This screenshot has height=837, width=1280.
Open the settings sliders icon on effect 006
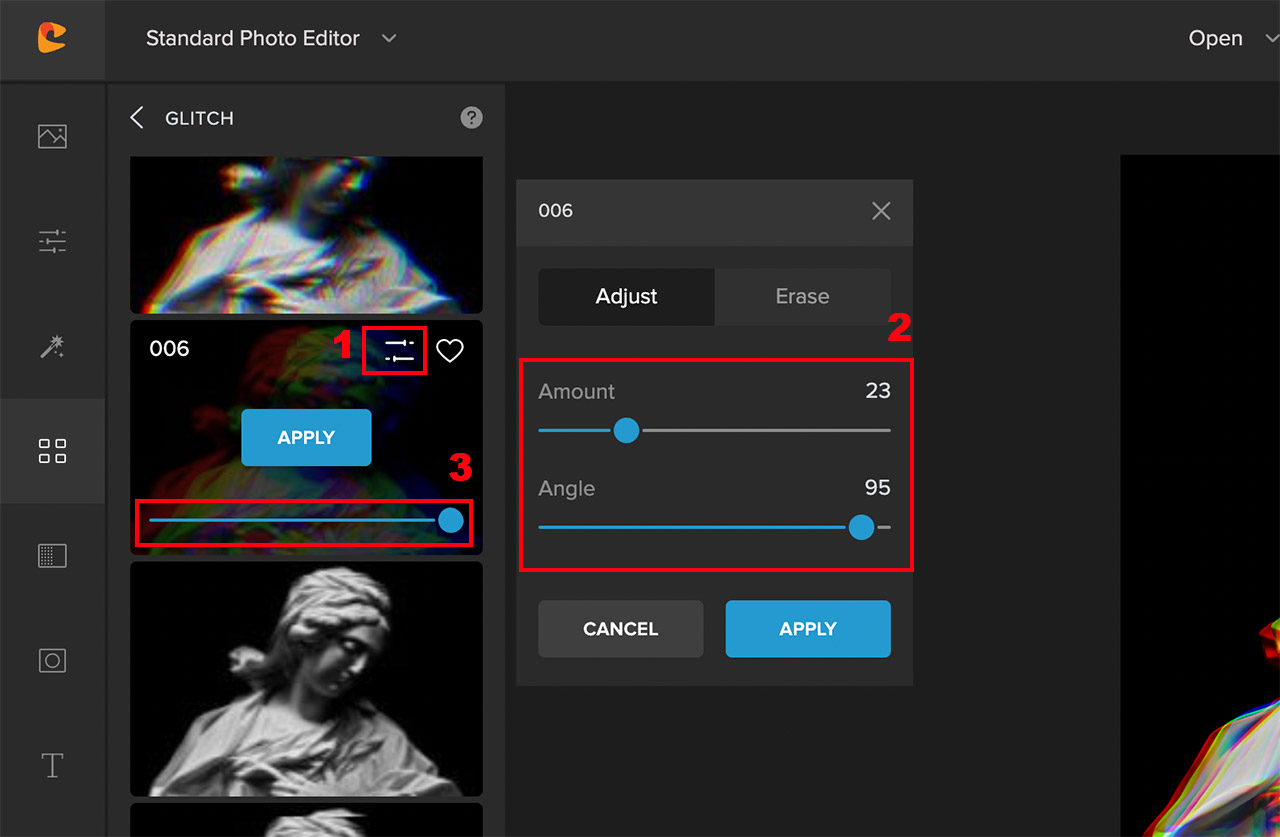(x=394, y=349)
